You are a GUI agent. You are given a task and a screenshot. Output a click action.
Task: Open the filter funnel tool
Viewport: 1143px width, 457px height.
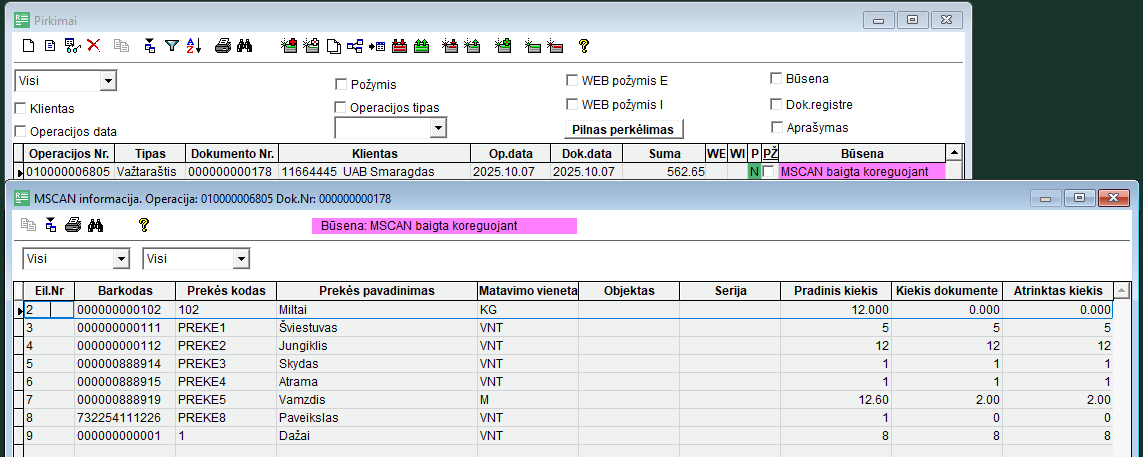(x=172, y=45)
